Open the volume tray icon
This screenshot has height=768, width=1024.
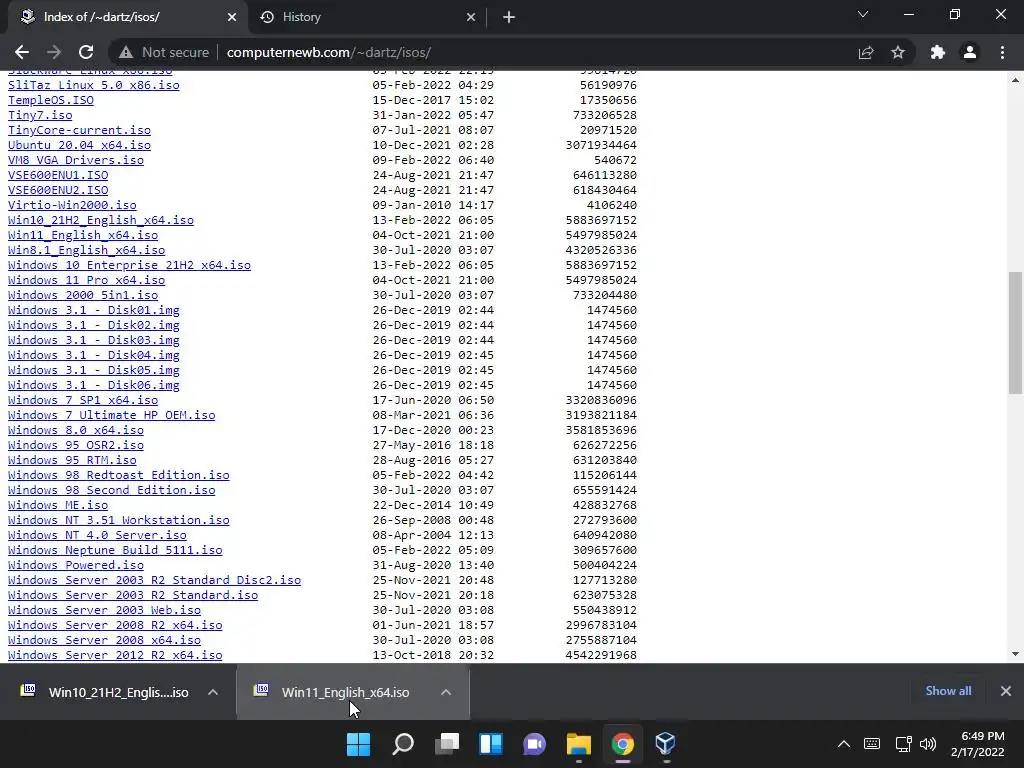(x=928, y=744)
